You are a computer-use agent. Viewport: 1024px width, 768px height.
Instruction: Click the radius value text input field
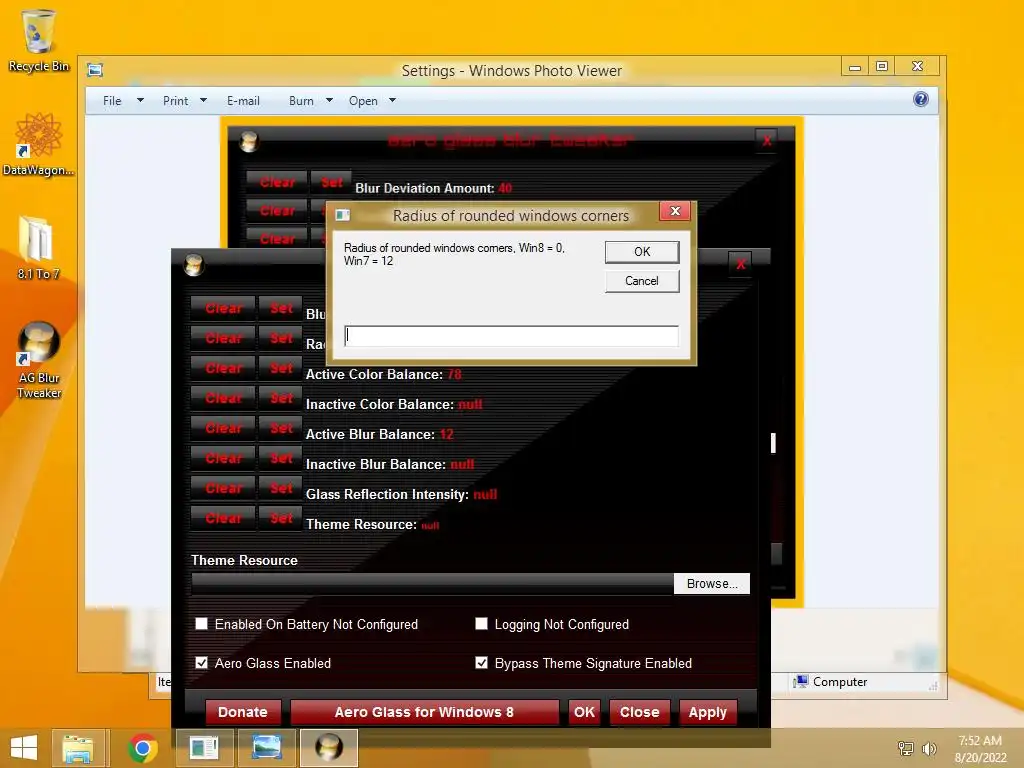point(511,336)
